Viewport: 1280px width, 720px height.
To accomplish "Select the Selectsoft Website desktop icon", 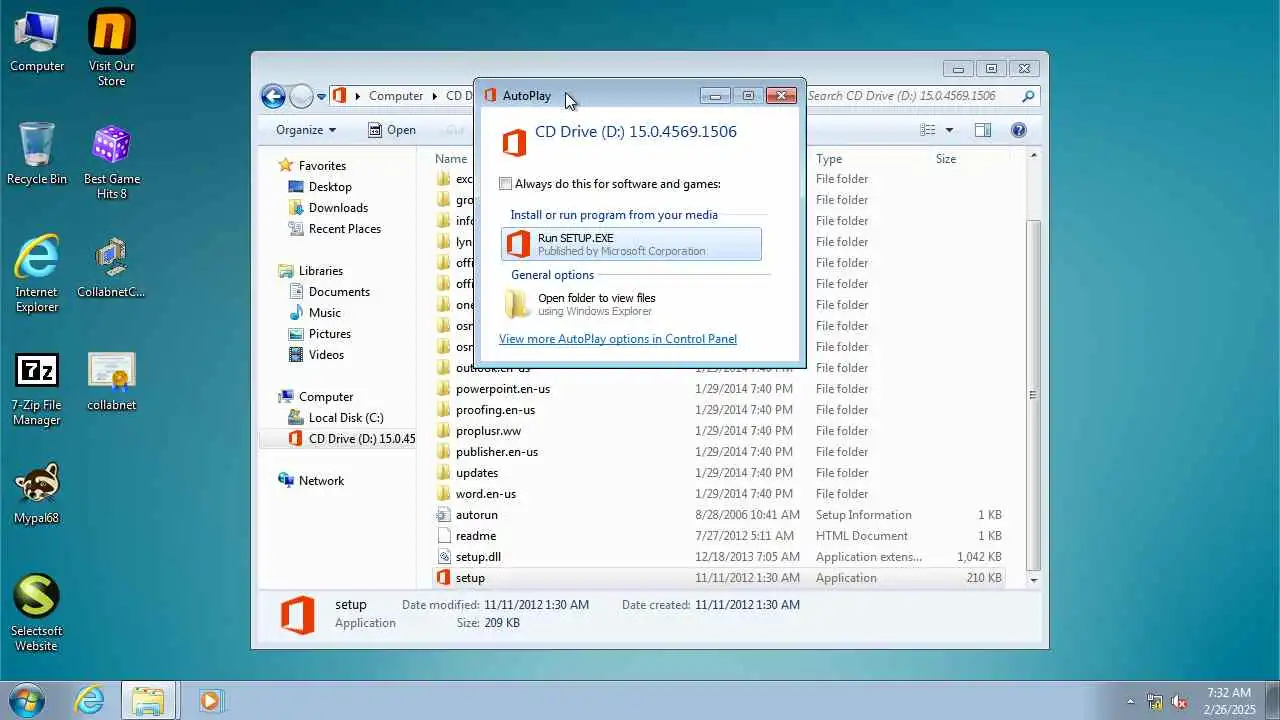I will pyautogui.click(x=37, y=613).
